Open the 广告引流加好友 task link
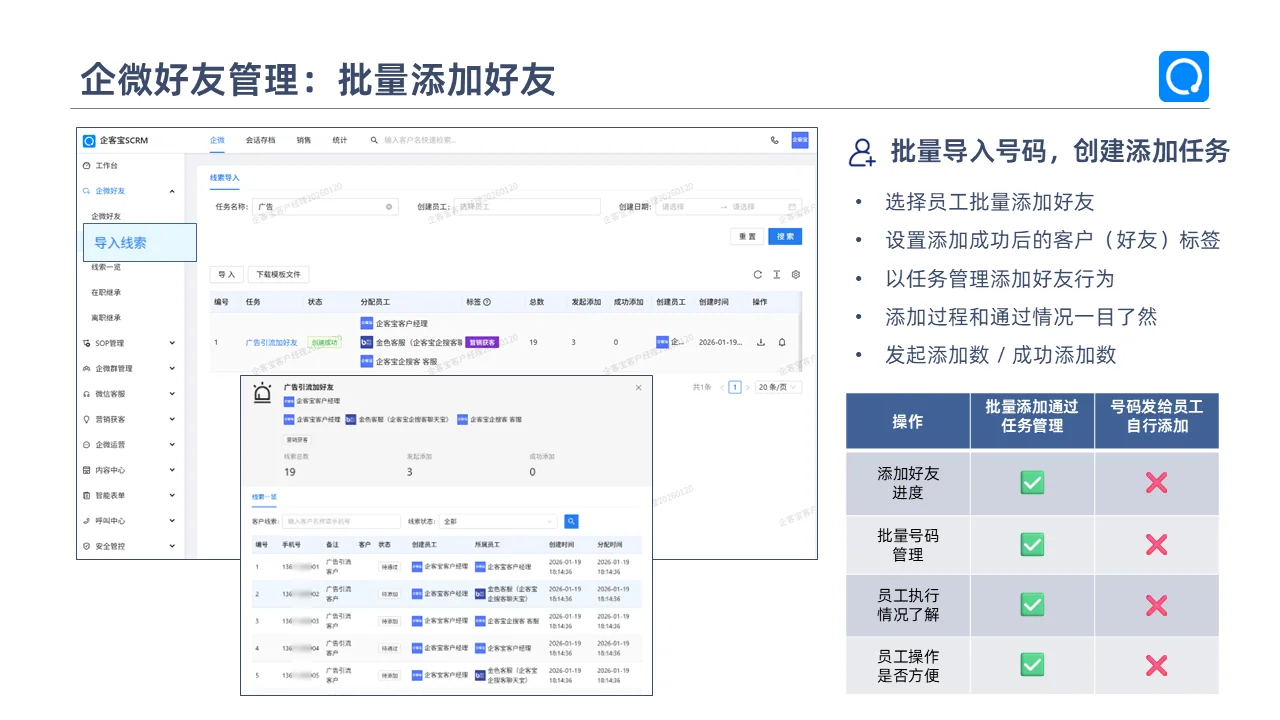1280x720 pixels. point(272,342)
